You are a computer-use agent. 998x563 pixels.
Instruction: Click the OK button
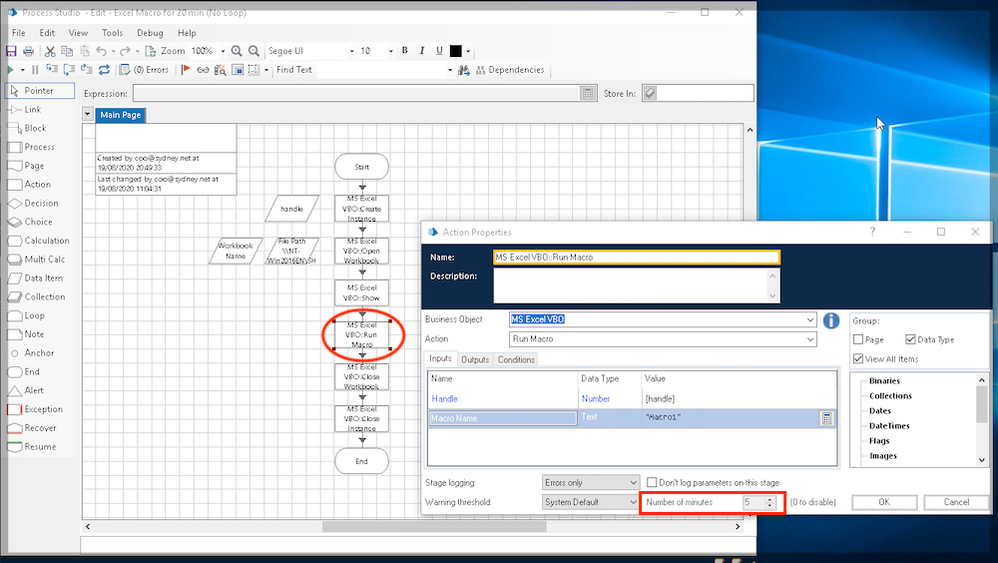click(884, 502)
